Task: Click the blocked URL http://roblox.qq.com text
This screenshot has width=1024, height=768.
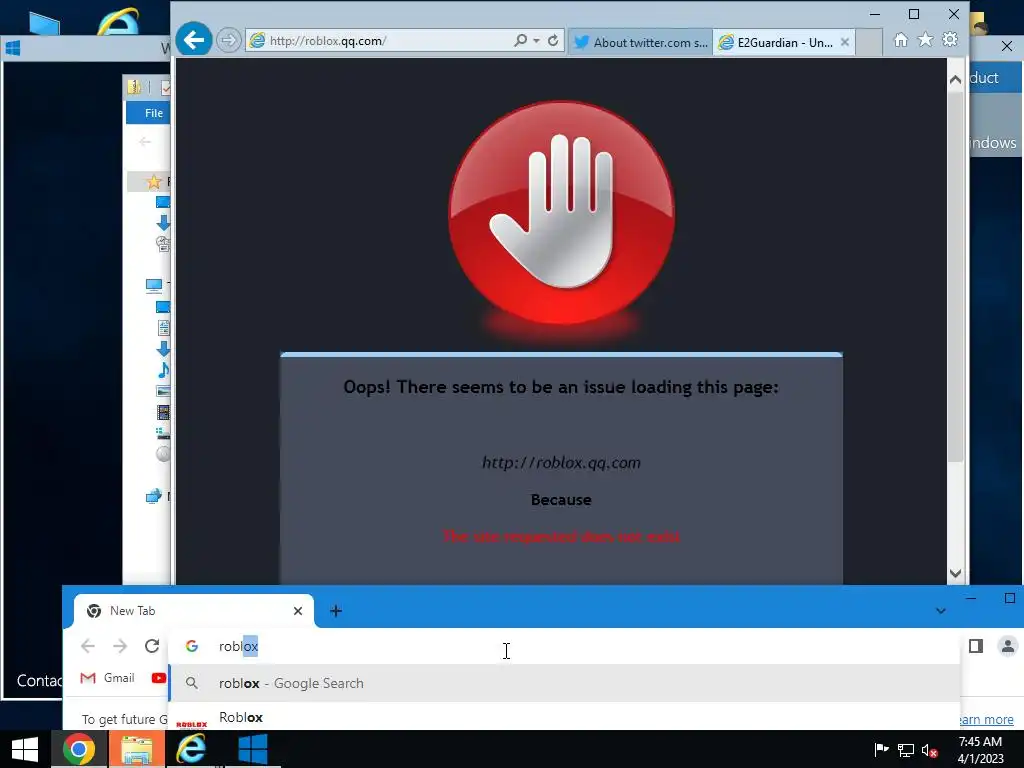Action: 561,463
